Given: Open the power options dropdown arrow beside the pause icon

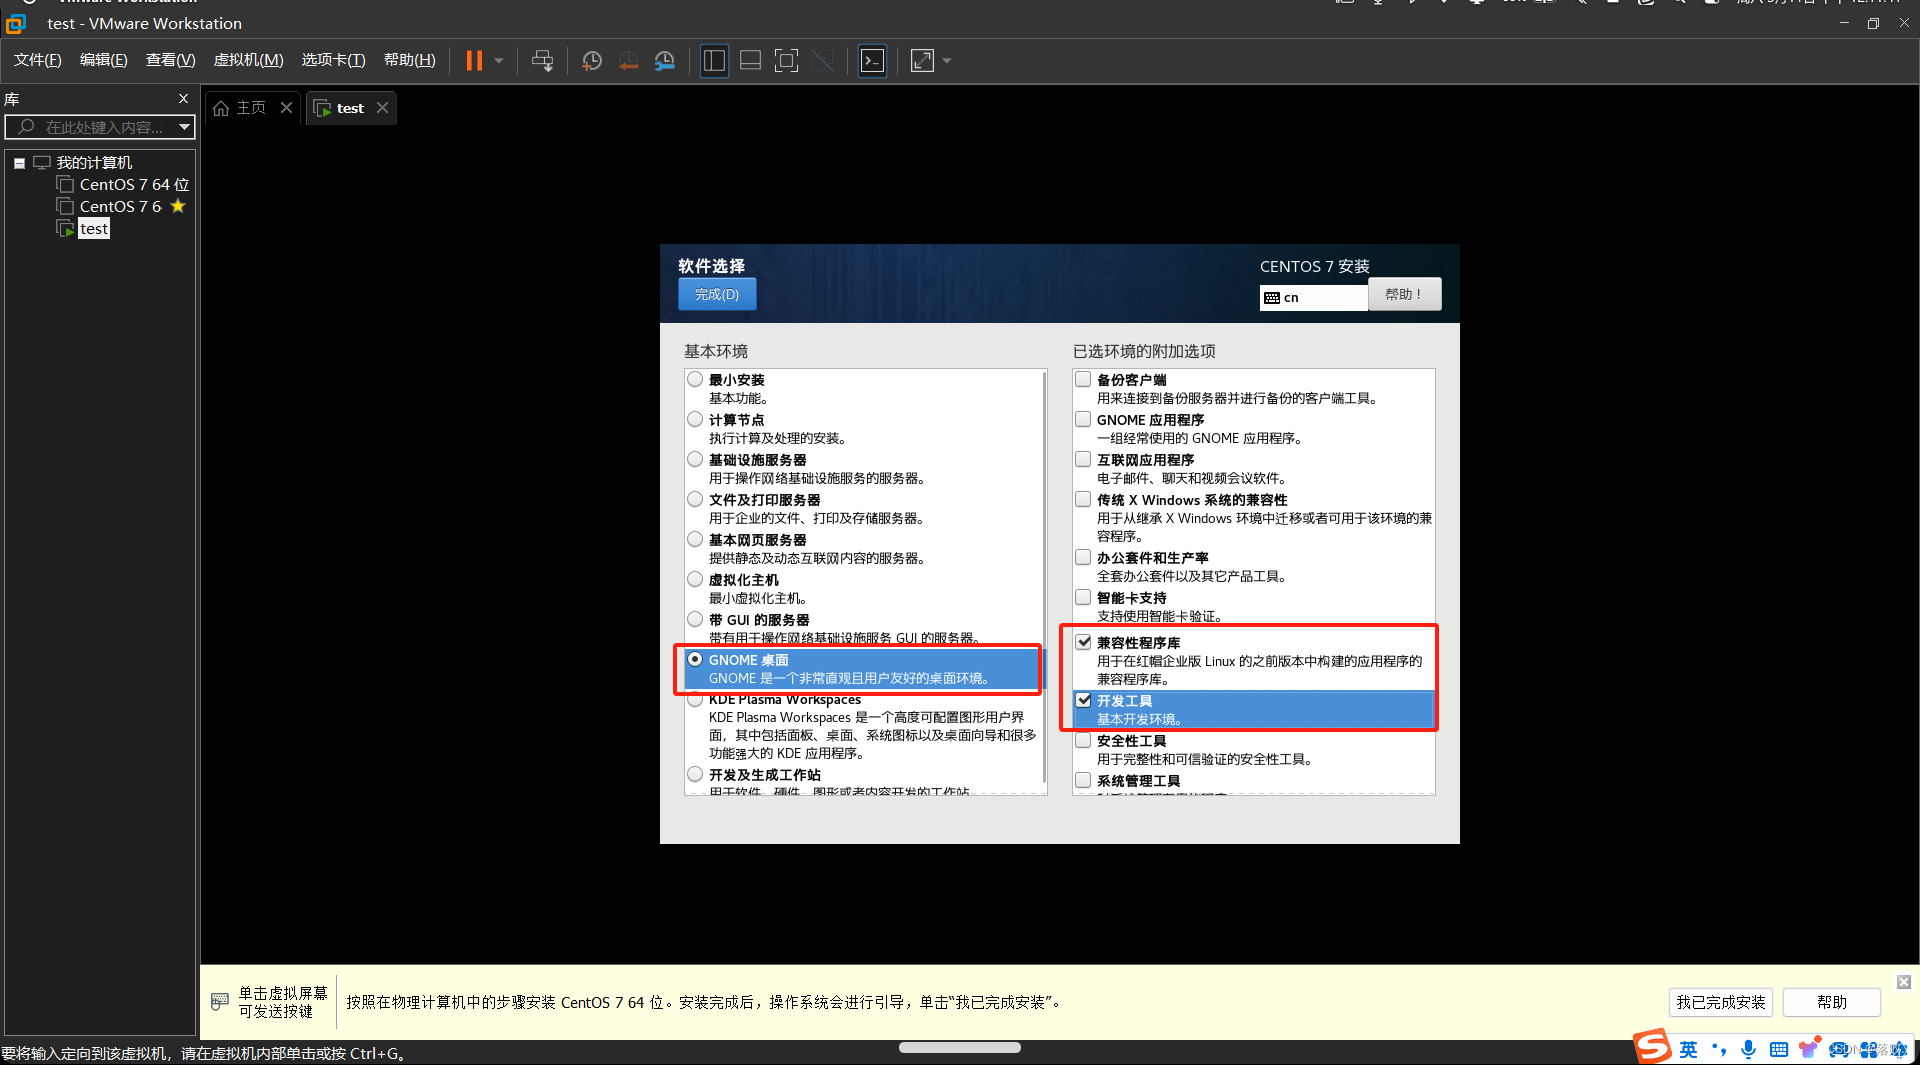Looking at the screenshot, I should (499, 61).
